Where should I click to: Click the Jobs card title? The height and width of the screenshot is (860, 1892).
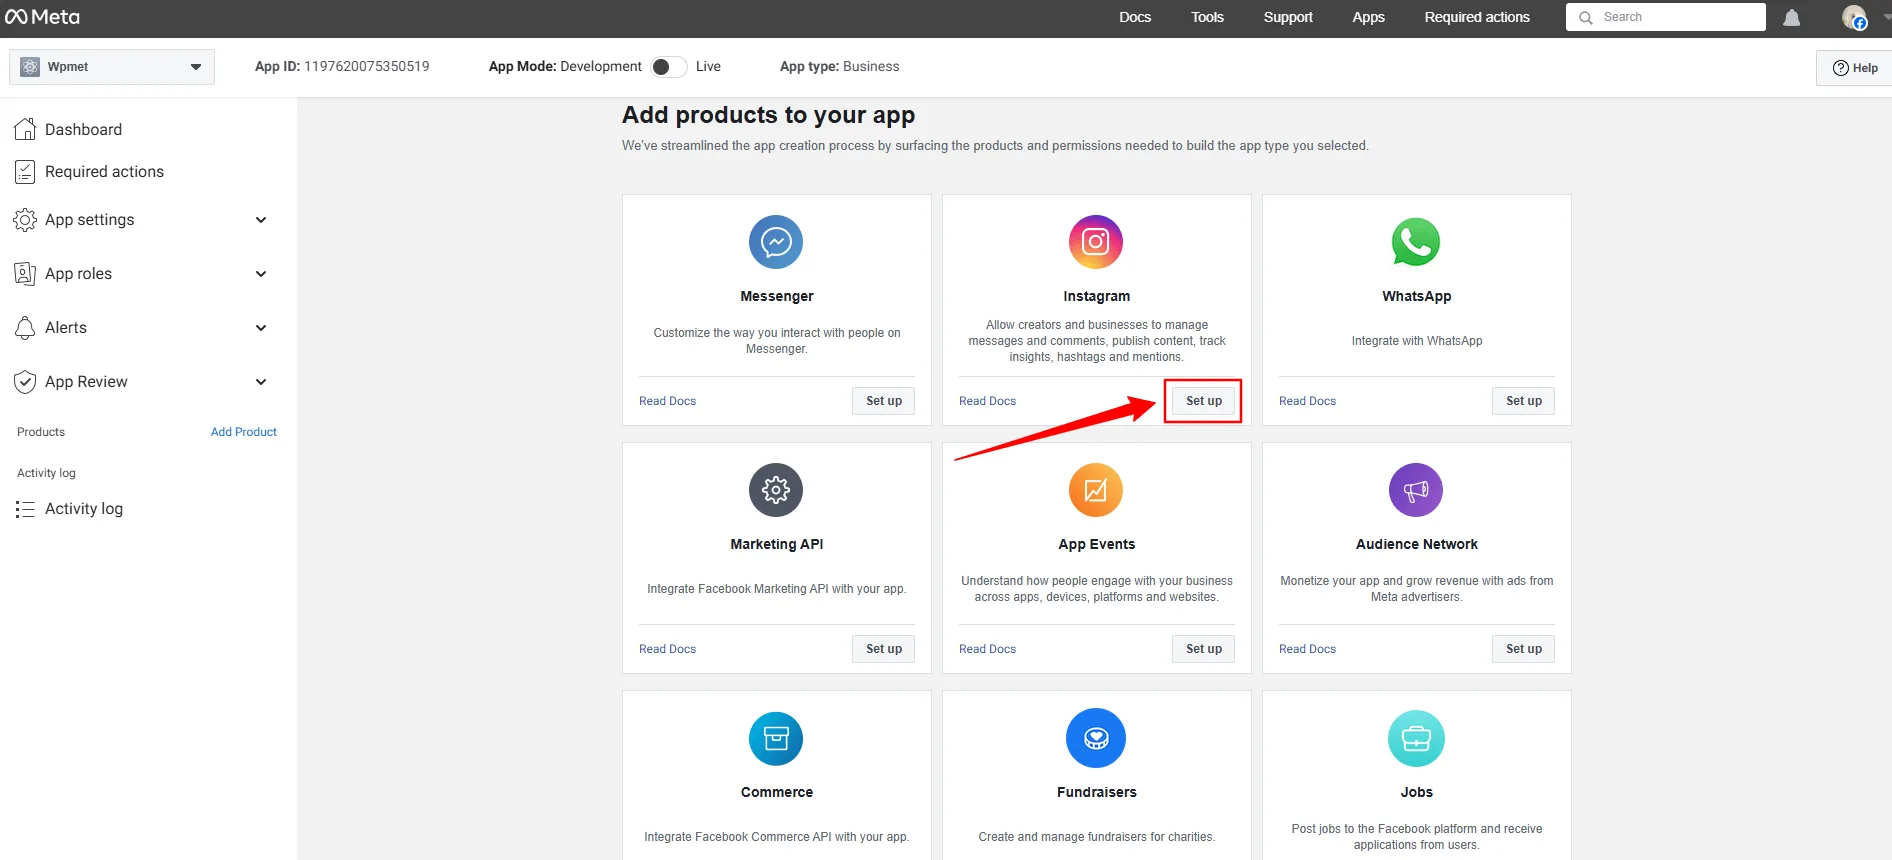pyautogui.click(x=1416, y=792)
